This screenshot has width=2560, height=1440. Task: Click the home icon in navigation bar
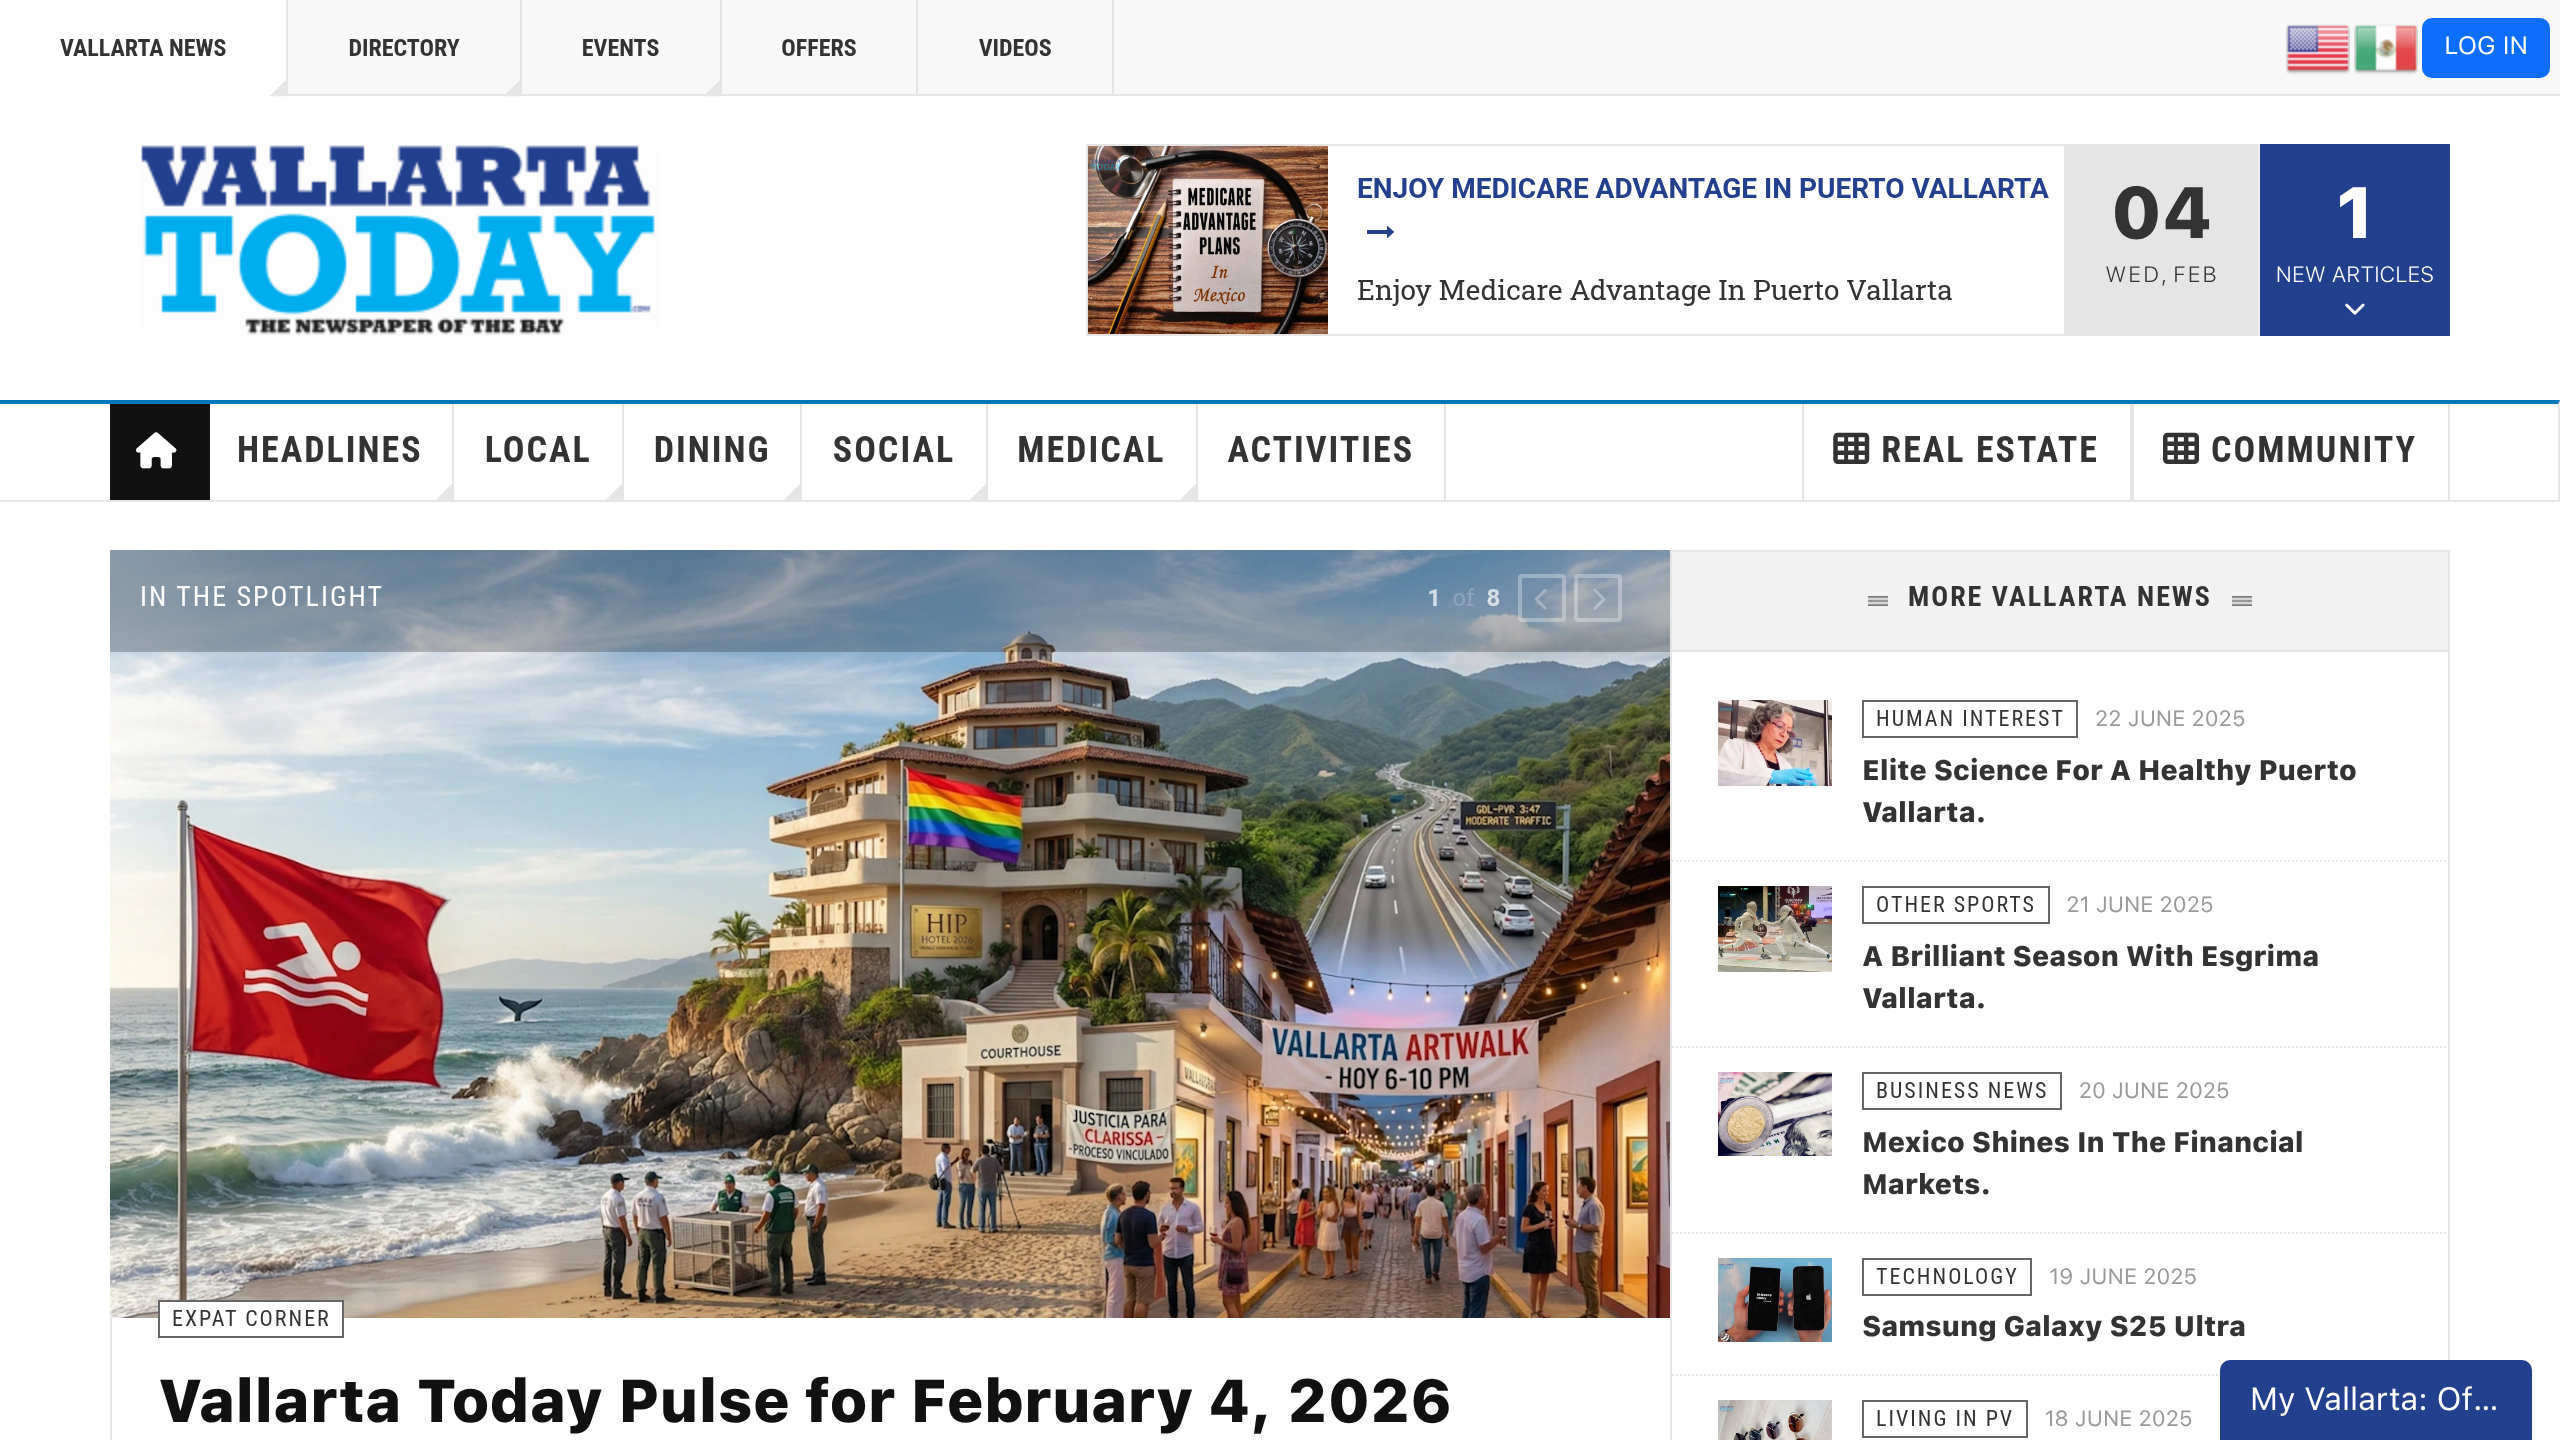(157, 451)
